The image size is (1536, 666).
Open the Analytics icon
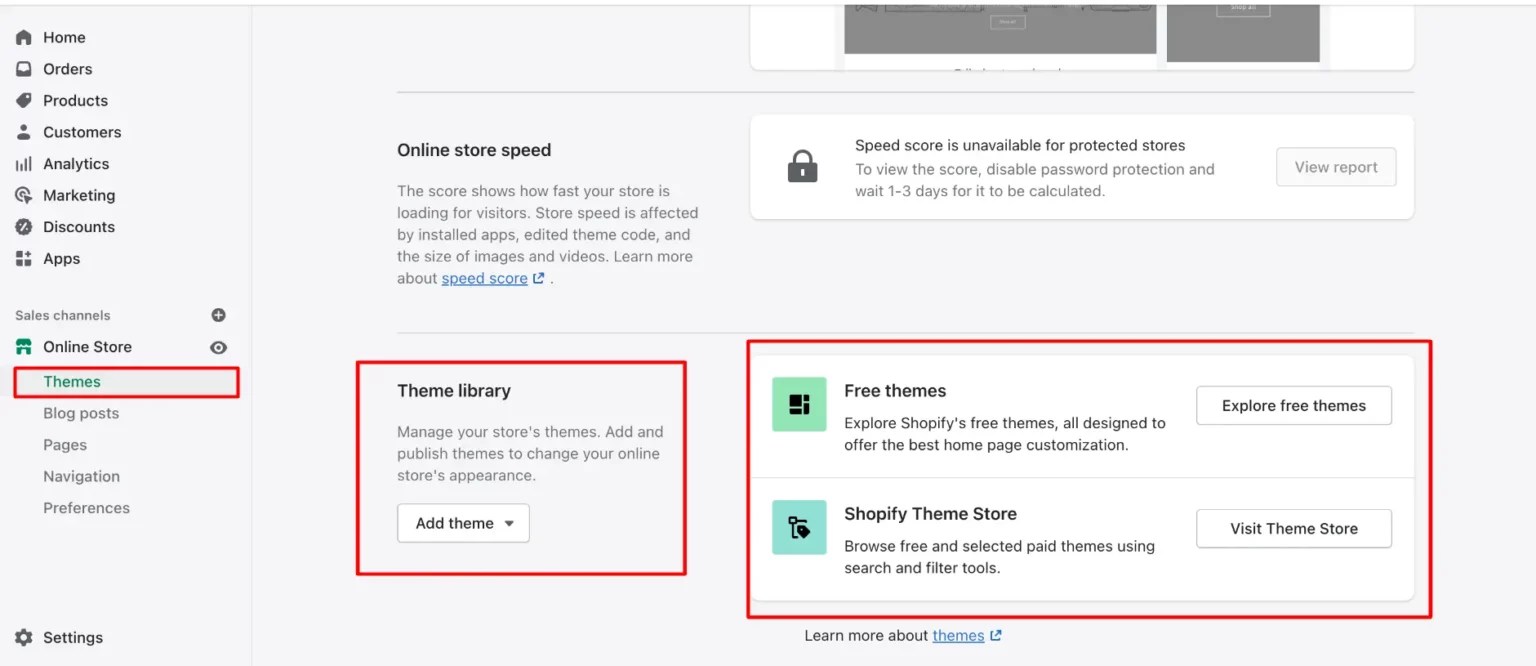(22, 163)
